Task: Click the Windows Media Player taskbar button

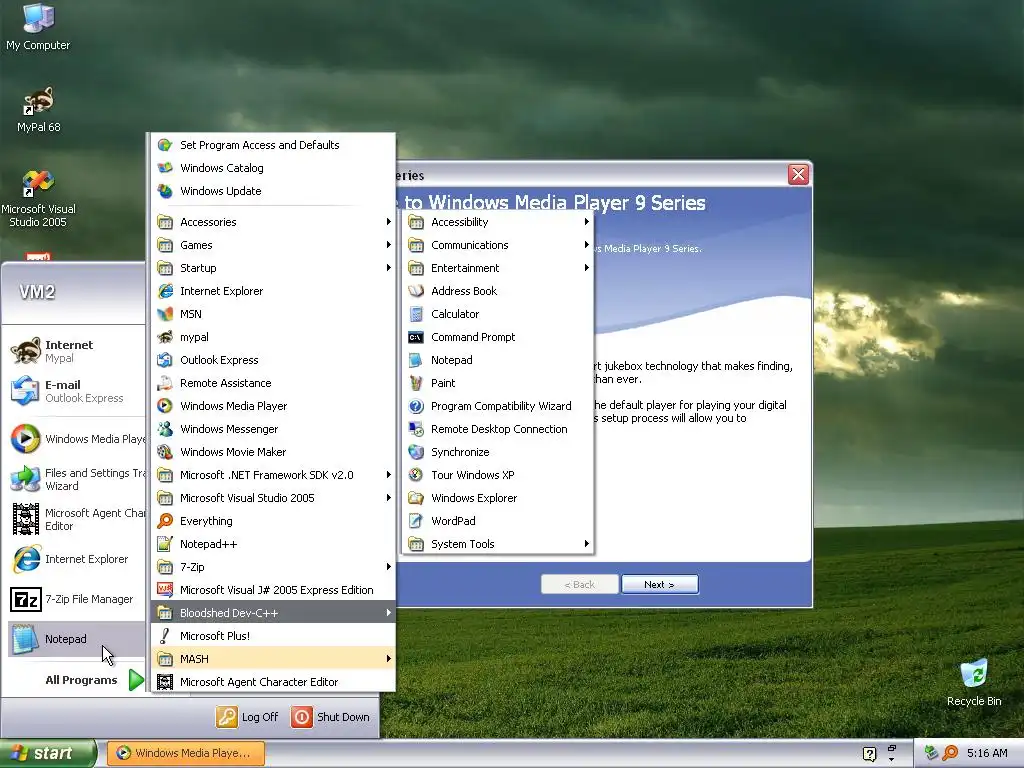Action: (185, 754)
